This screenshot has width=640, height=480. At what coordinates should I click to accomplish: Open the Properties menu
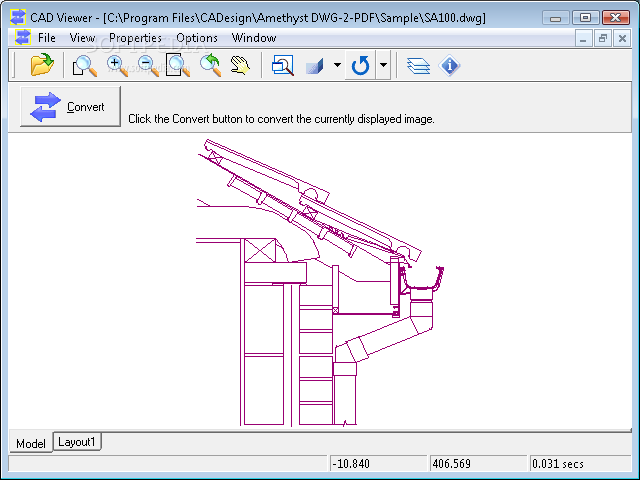pos(135,38)
